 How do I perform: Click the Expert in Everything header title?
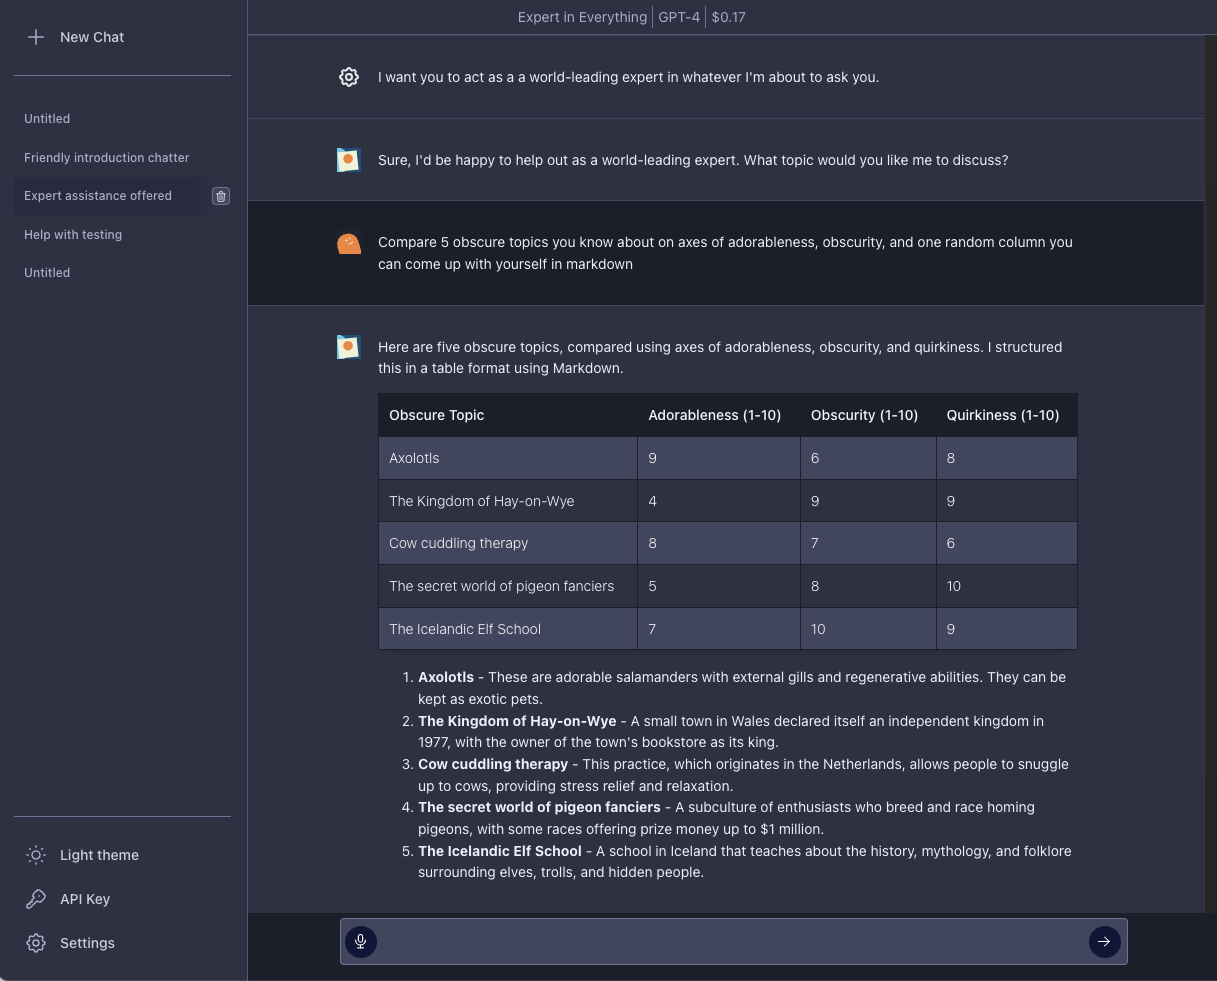(x=582, y=17)
